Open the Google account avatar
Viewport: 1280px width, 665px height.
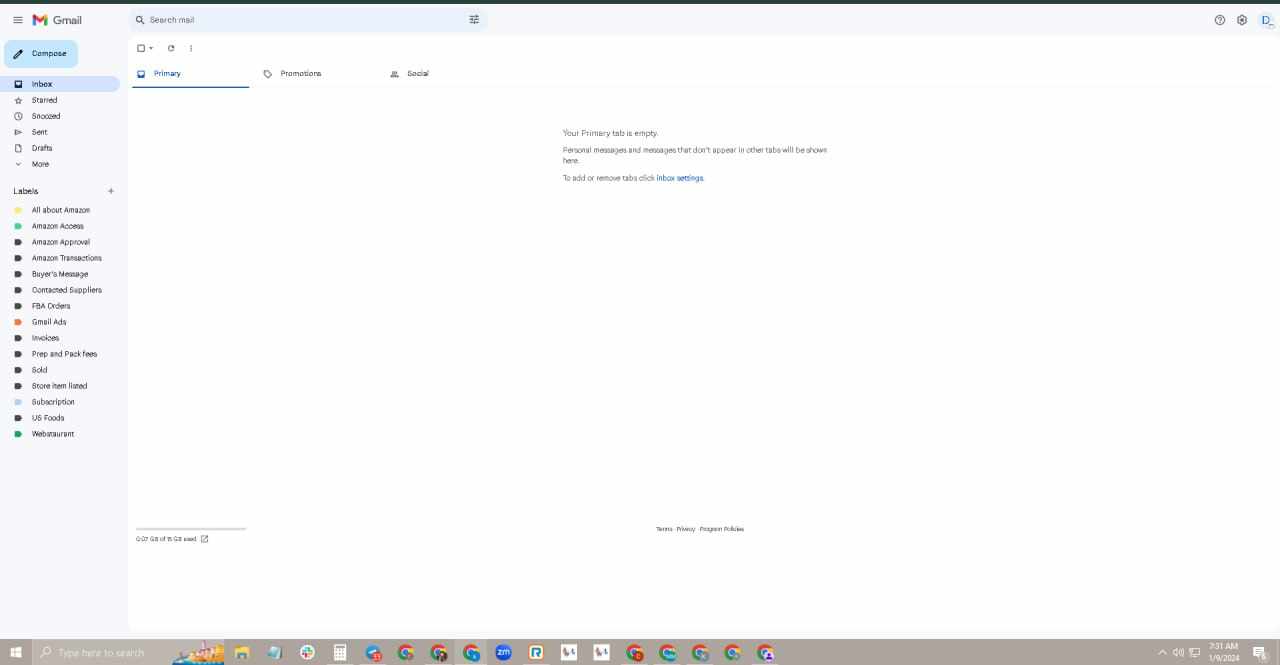pyautogui.click(x=1267, y=20)
